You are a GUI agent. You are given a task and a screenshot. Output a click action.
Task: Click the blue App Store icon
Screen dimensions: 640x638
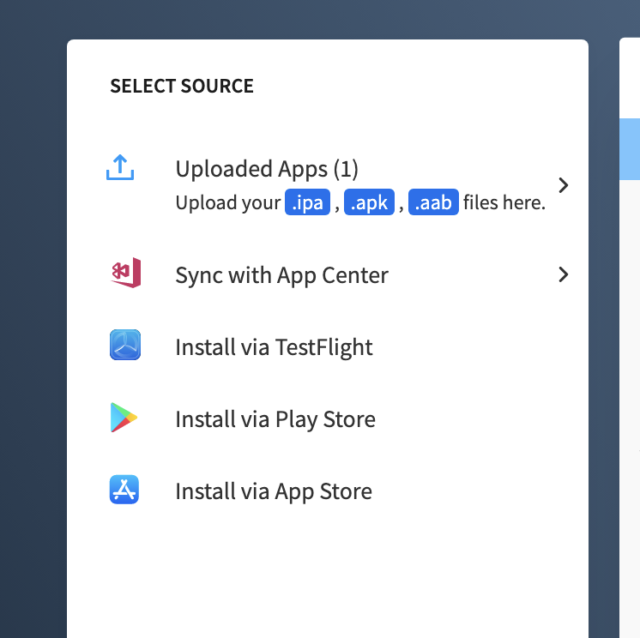point(124,489)
